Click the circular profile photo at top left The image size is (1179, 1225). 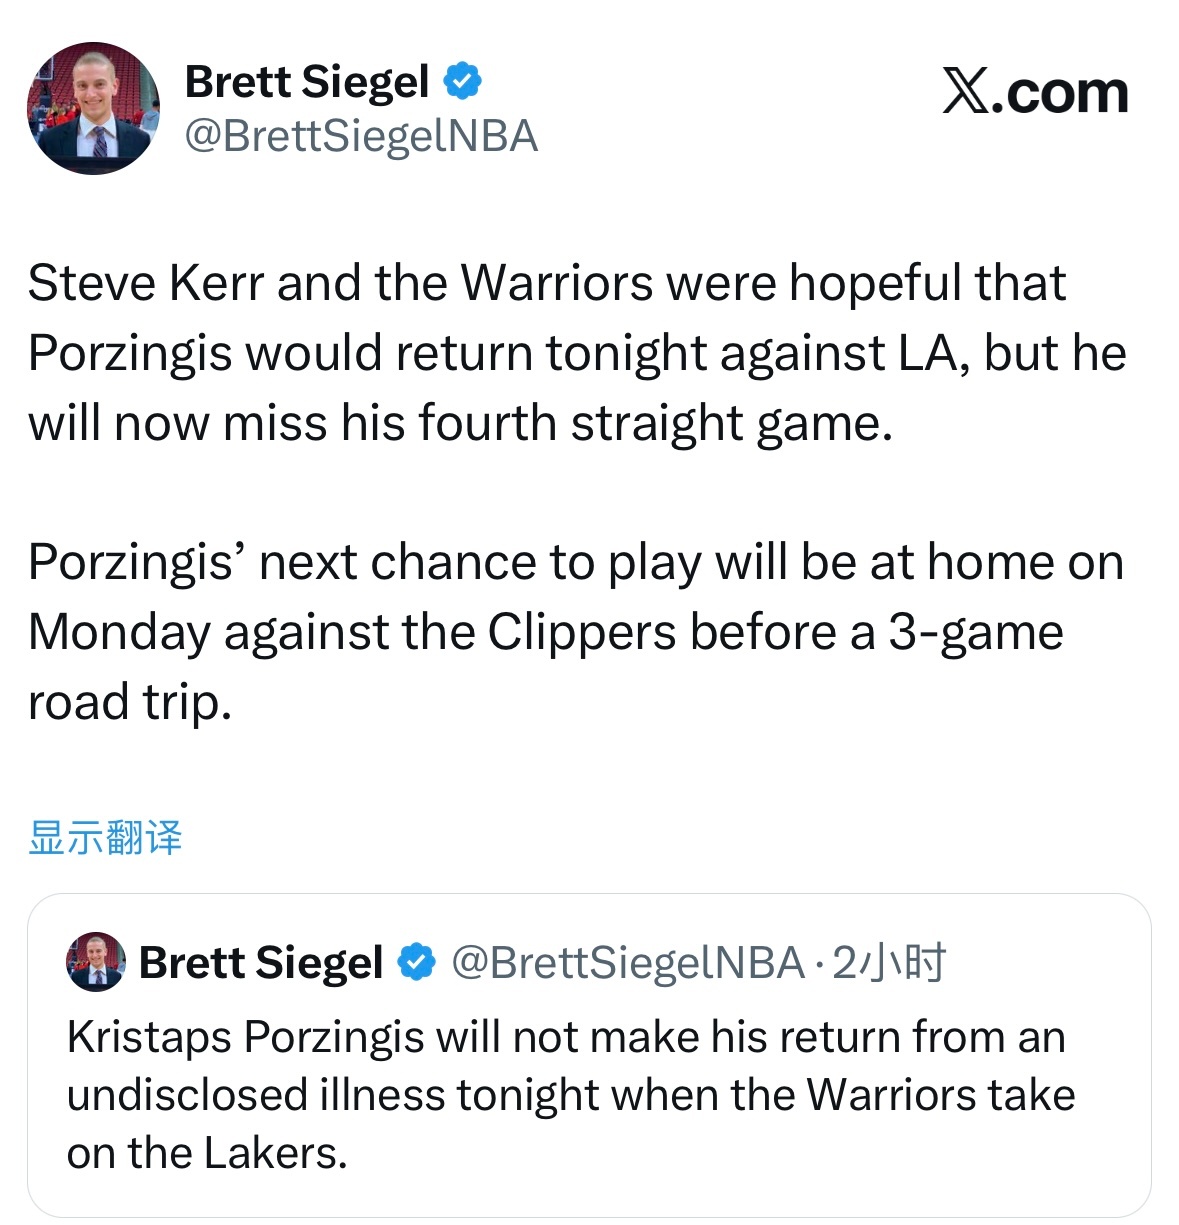[93, 110]
